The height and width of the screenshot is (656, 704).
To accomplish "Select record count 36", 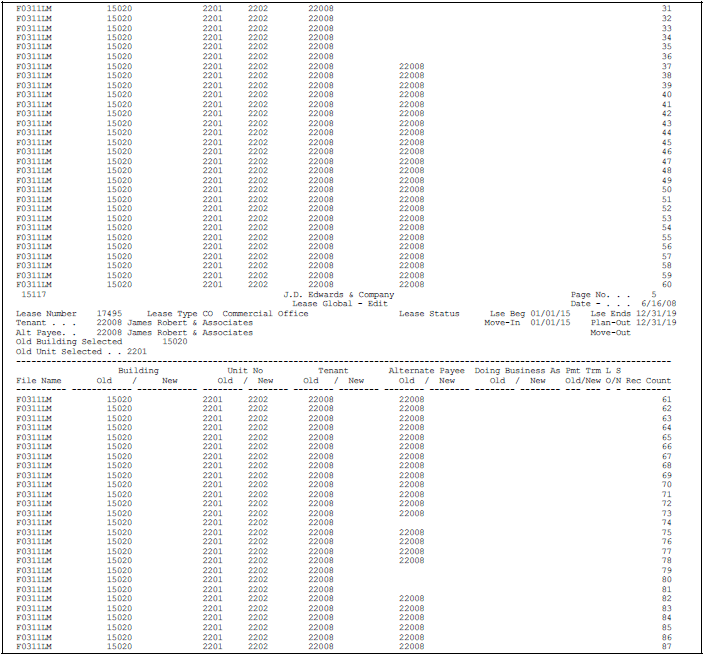I will click(x=667, y=56).
